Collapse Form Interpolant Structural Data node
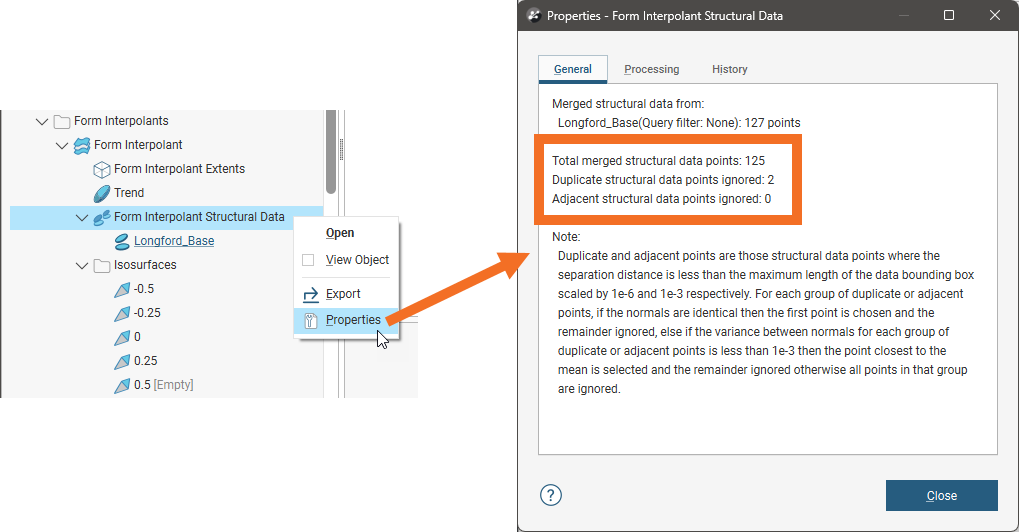1019x532 pixels. pos(82,218)
